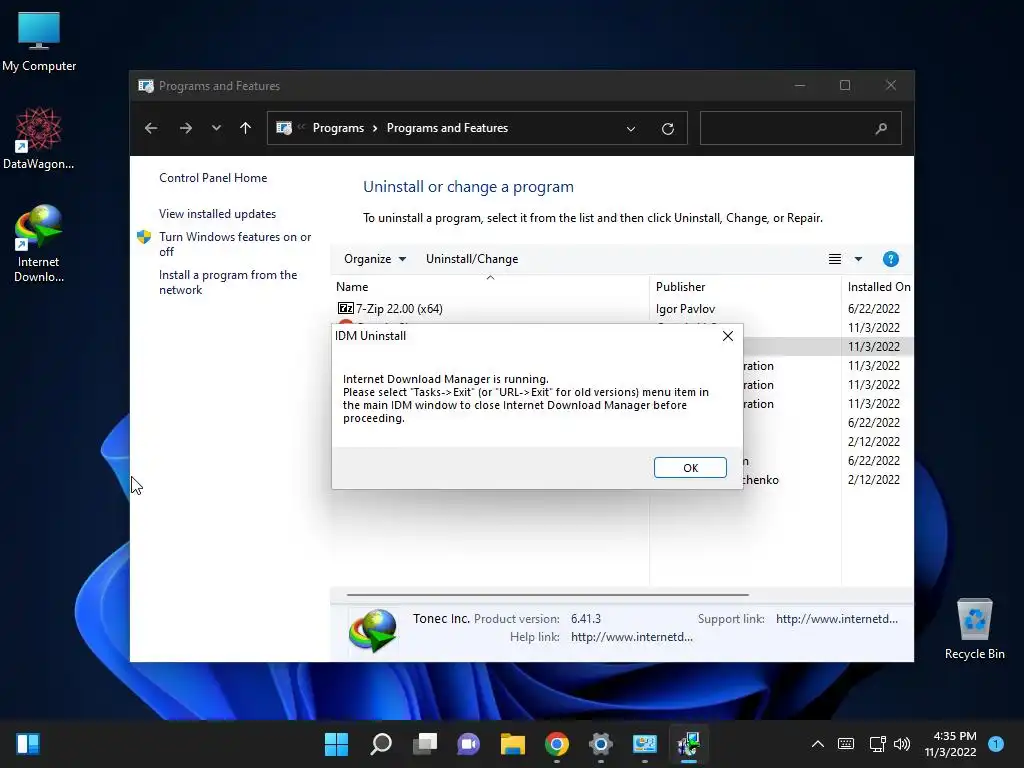The height and width of the screenshot is (768, 1024).
Task: Open the Recycle Bin desktop icon
Action: coord(974,629)
